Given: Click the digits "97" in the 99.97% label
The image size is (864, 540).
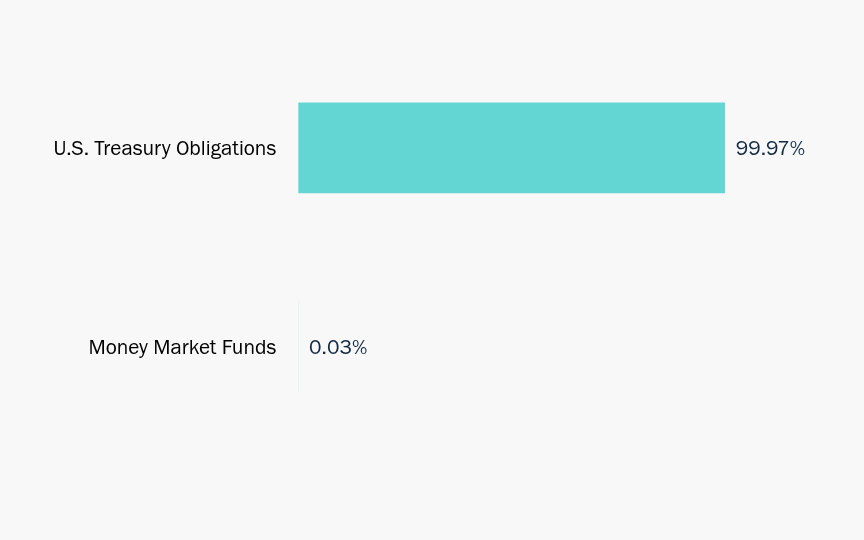Looking at the screenshot, I should [x=776, y=148].
